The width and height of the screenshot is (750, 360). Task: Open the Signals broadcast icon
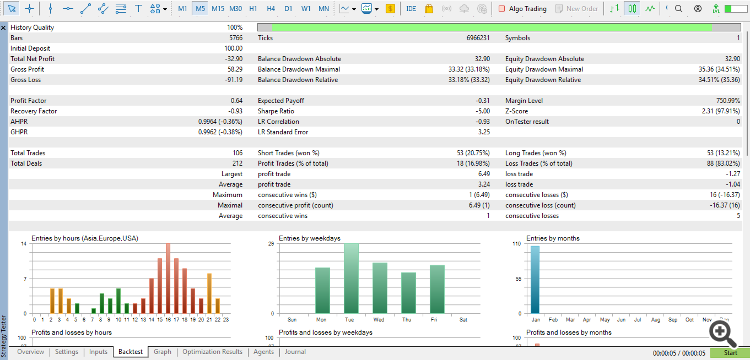(447, 8)
